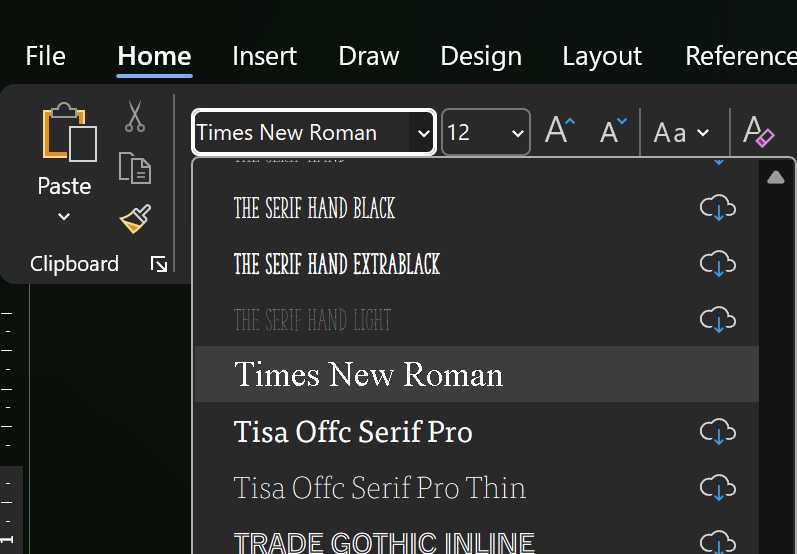Image resolution: width=797 pixels, height=554 pixels.
Task: Download Tisa Offc Serif Pro Thin cloud icon
Action: 718,487
